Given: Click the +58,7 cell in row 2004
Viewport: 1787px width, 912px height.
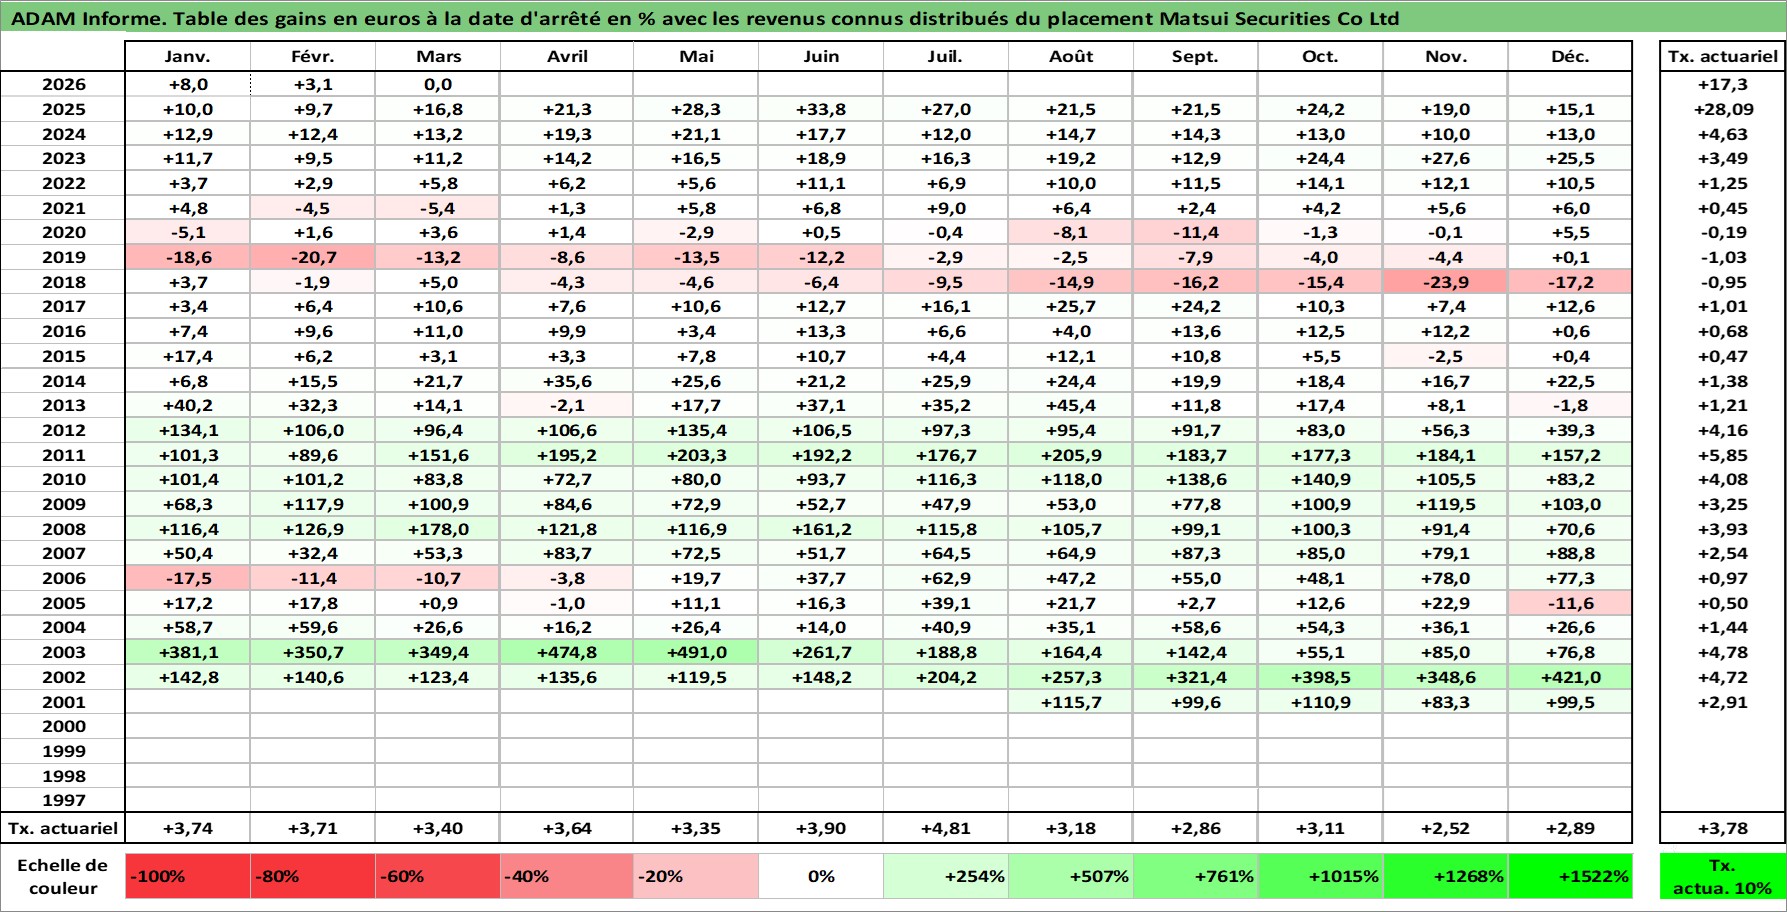Looking at the screenshot, I should (188, 627).
